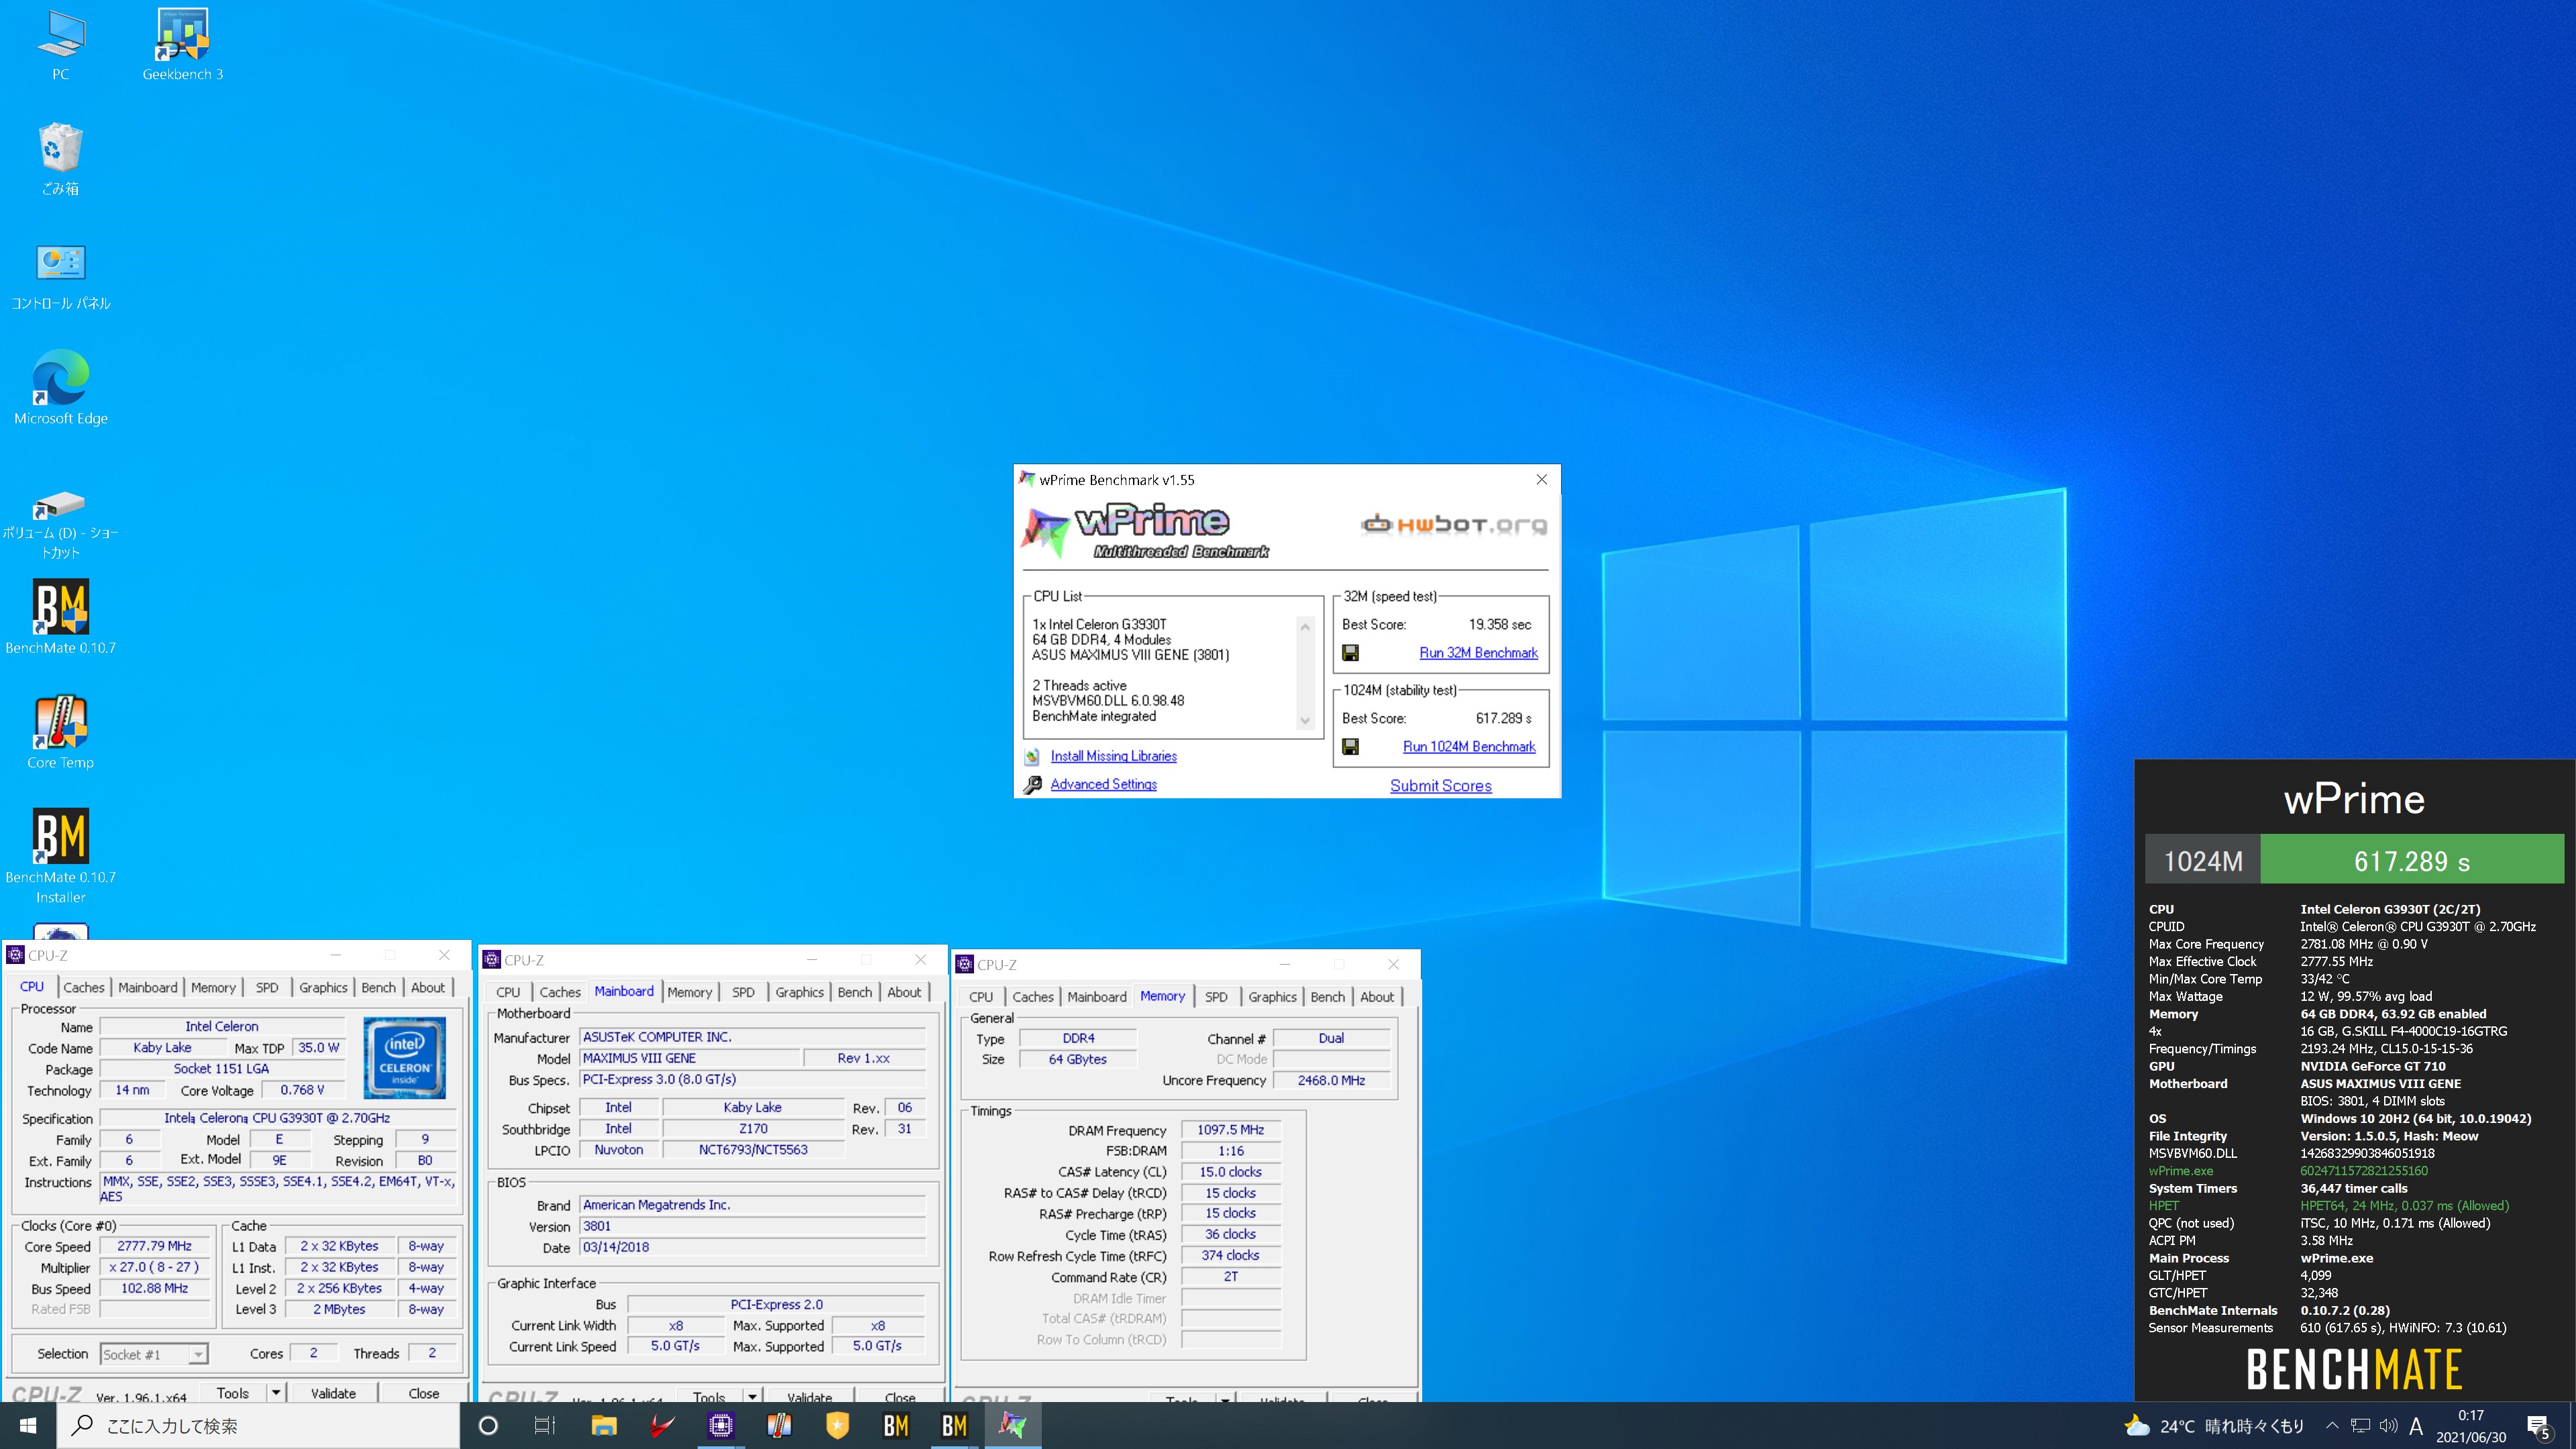Click the save icon next to Run 1024M Benchmark

click(1350, 747)
